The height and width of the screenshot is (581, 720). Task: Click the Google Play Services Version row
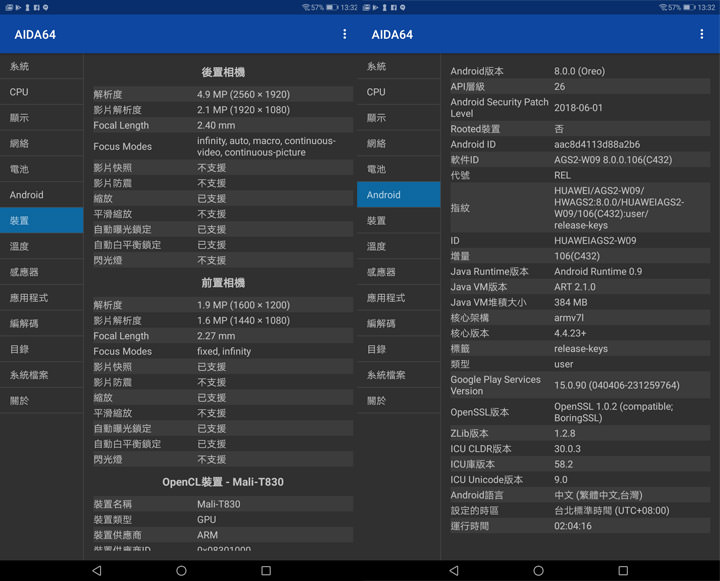tap(580, 385)
